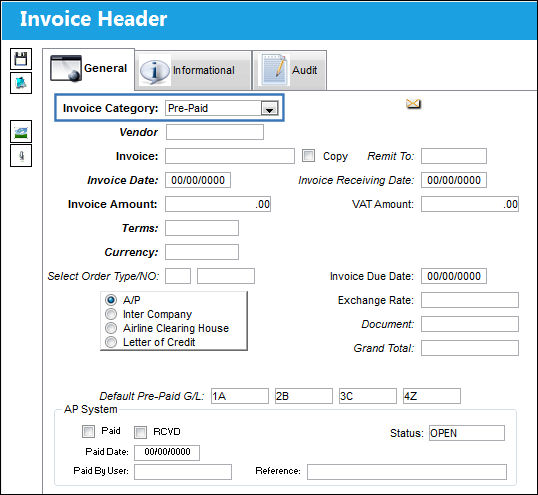Click the Invoice number field
Viewport: 538px width, 495px height.
click(230, 156)
